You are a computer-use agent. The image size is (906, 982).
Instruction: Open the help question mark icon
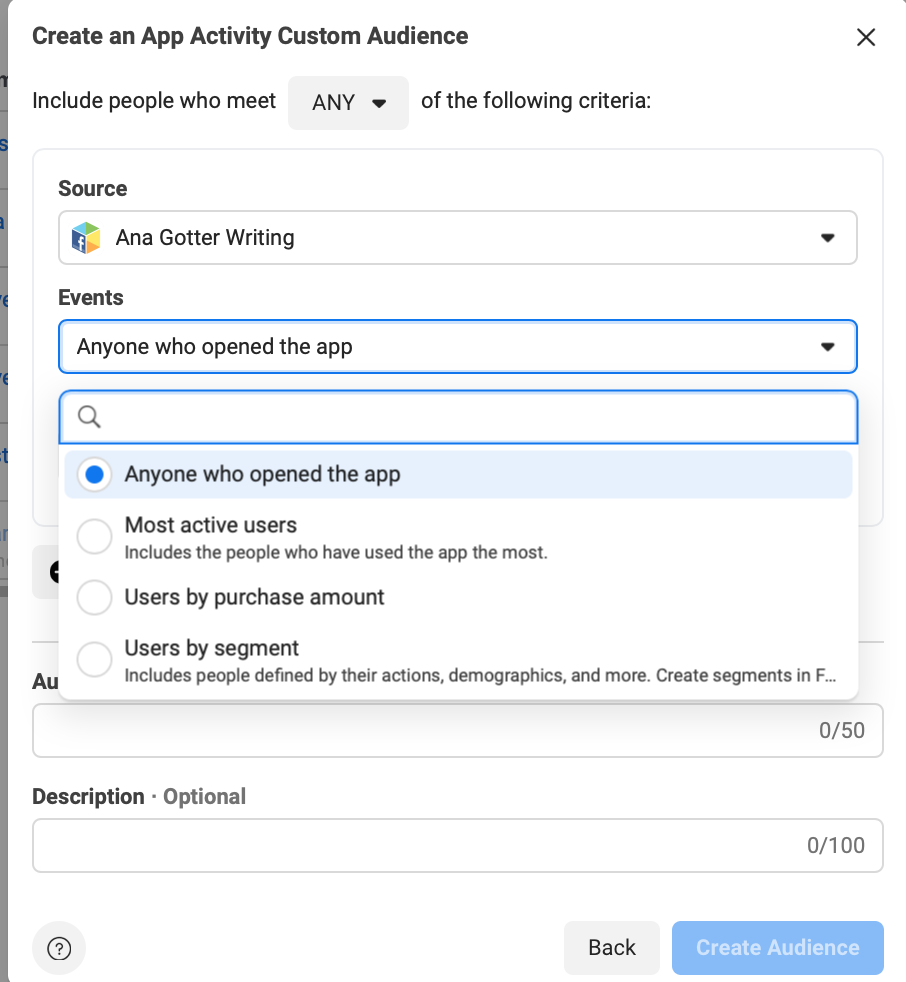[x=59, y=948]
